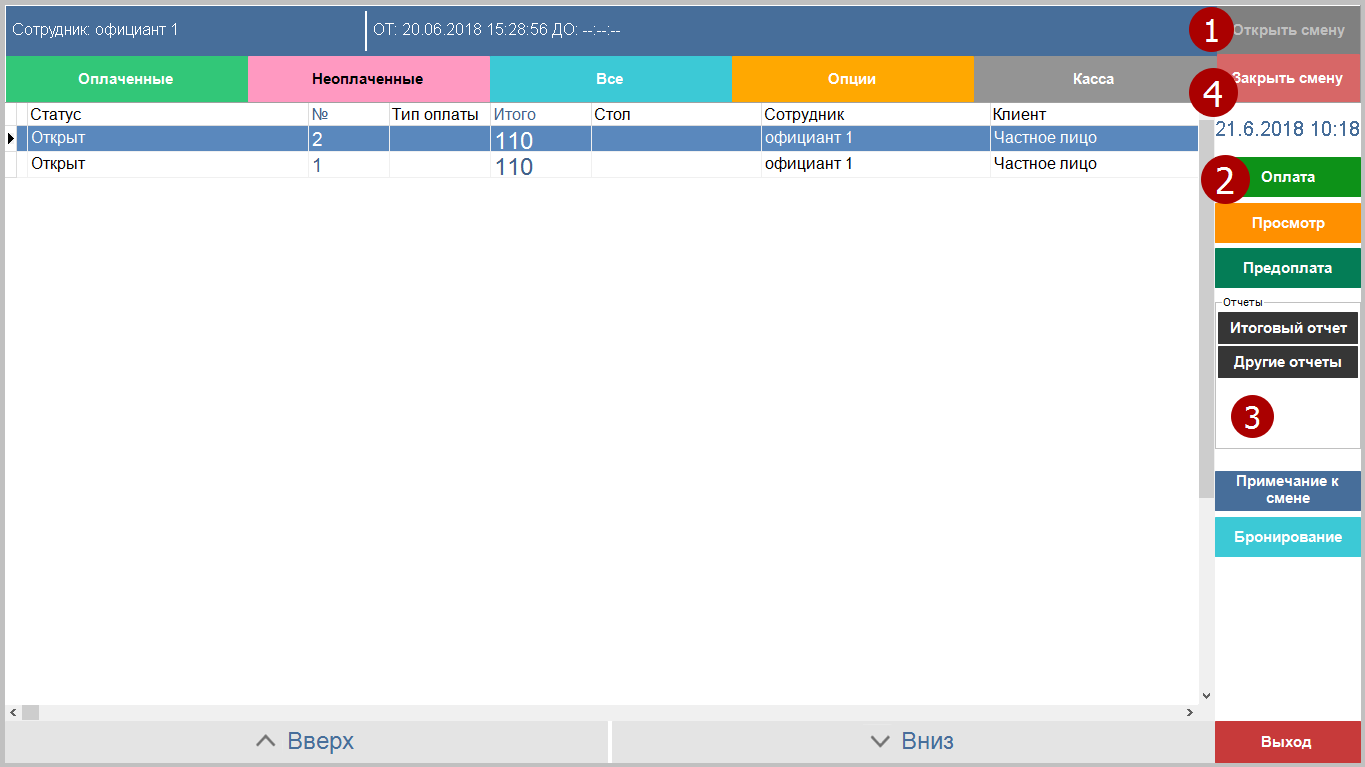1365x767 pixels.
Task: Open Другие отчеты list
Action: click(x=1287, y=362)
